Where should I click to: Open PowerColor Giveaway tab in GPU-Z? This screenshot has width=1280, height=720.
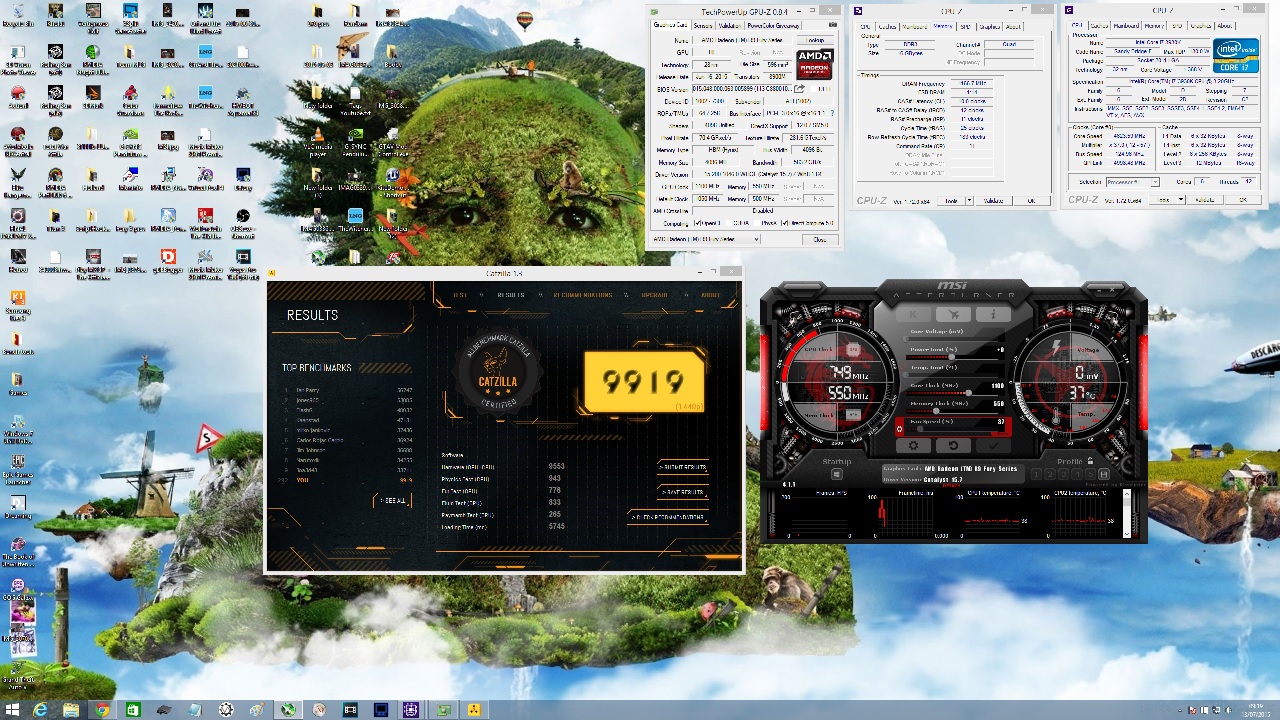773,25
